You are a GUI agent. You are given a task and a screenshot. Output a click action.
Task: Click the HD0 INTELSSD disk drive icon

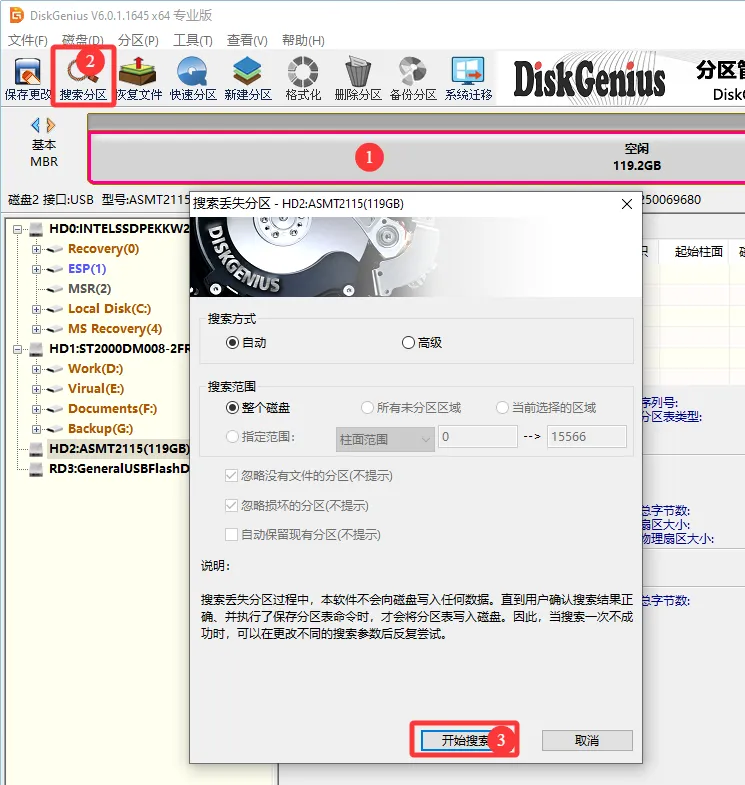pyautogui.click(x=36, y=229)
